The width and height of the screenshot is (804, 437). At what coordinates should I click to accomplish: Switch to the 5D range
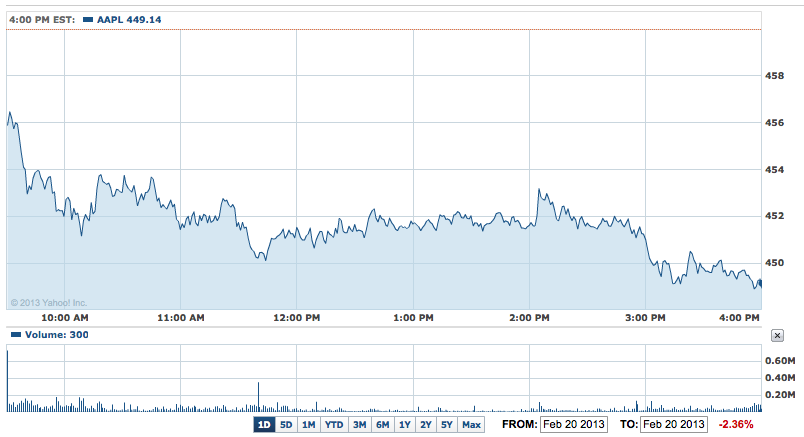286,425
